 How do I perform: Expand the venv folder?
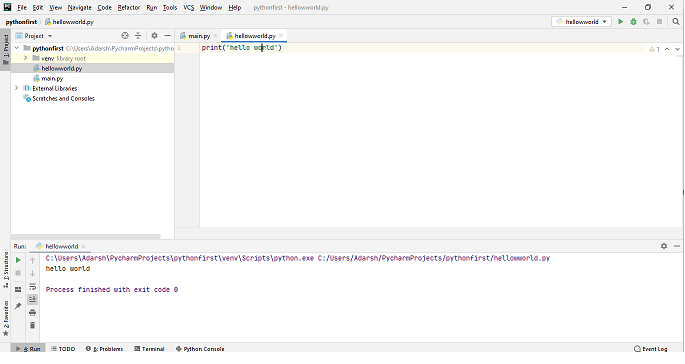(26, 58)
